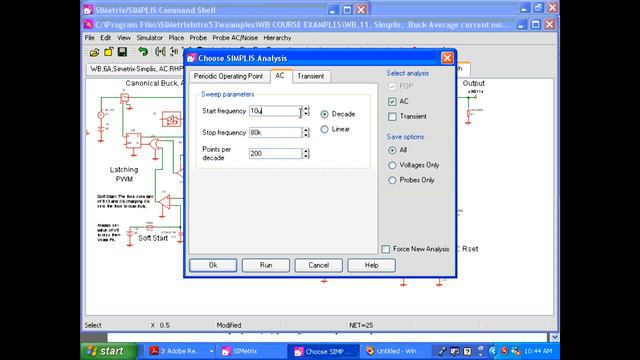
Task: Click the blue arrow system tray icon
Action: 493,351
